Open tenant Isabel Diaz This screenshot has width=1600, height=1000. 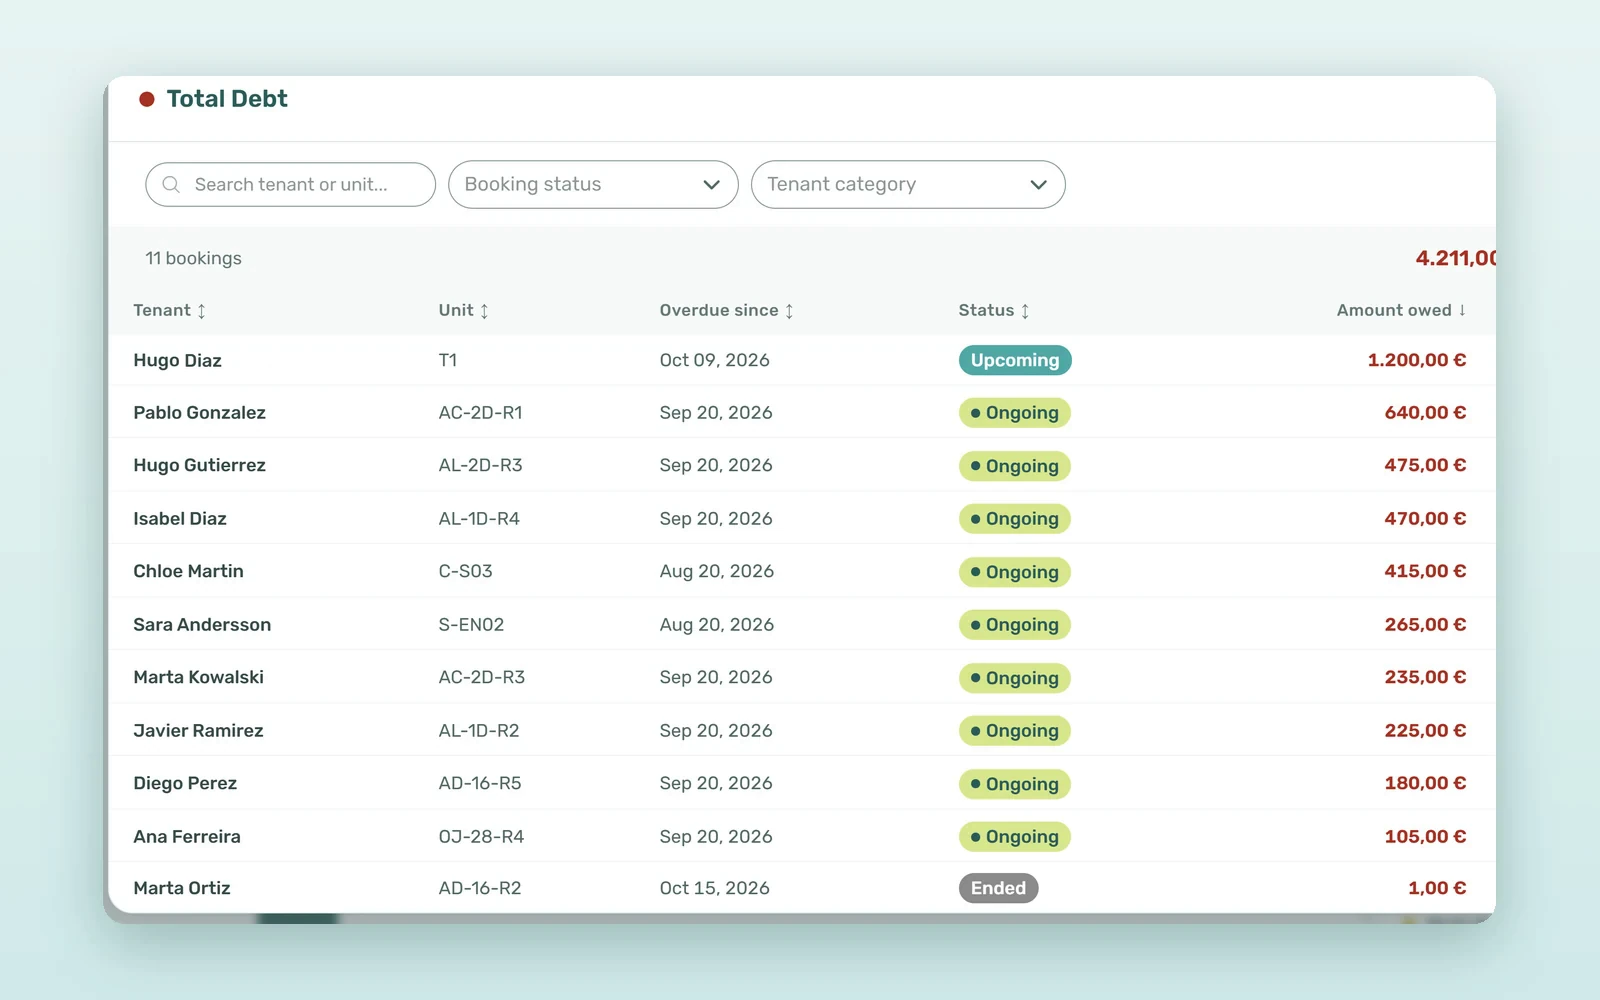180,519
